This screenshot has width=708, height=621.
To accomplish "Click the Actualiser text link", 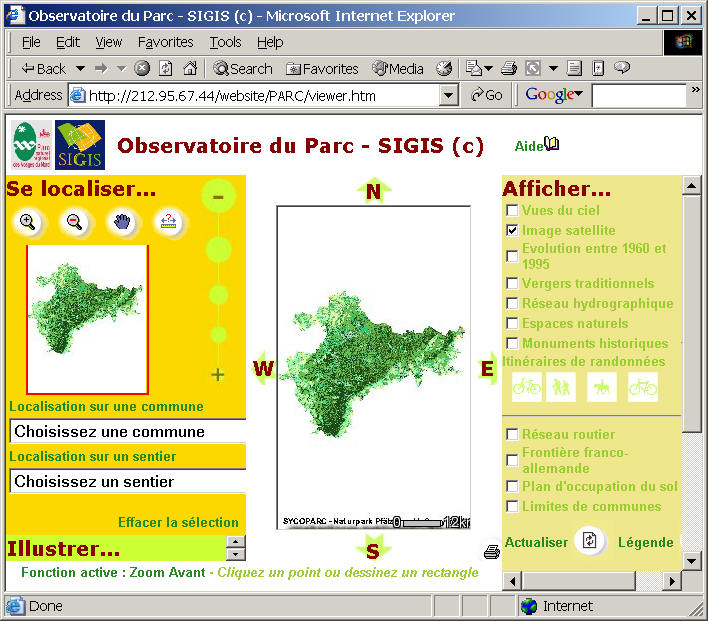I will click(536, 542).
